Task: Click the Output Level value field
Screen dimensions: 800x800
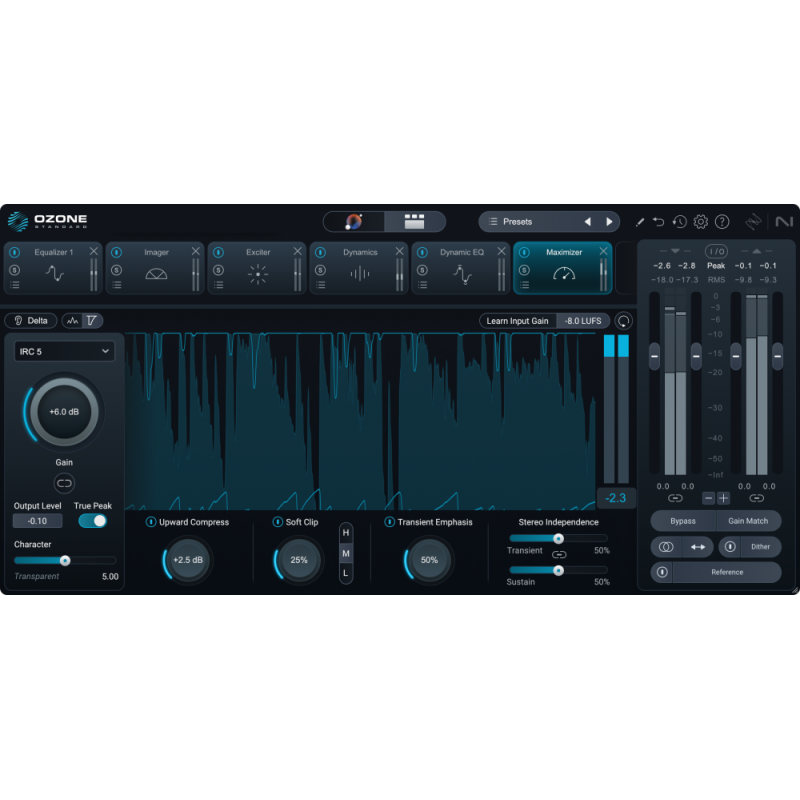Action: pos(38,521)
